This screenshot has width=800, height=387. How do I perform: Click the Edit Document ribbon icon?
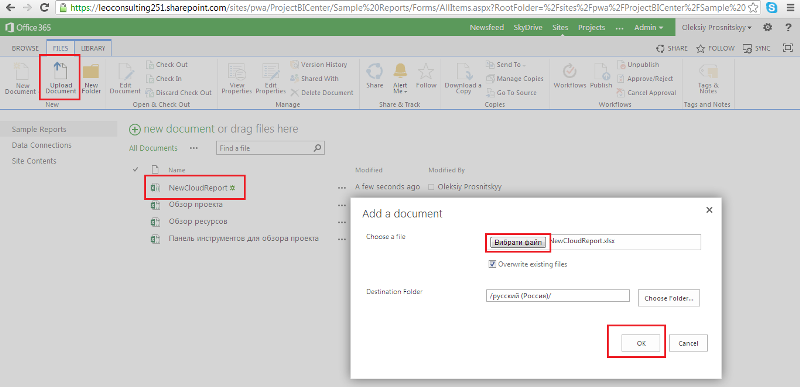(x=125, y=78)
